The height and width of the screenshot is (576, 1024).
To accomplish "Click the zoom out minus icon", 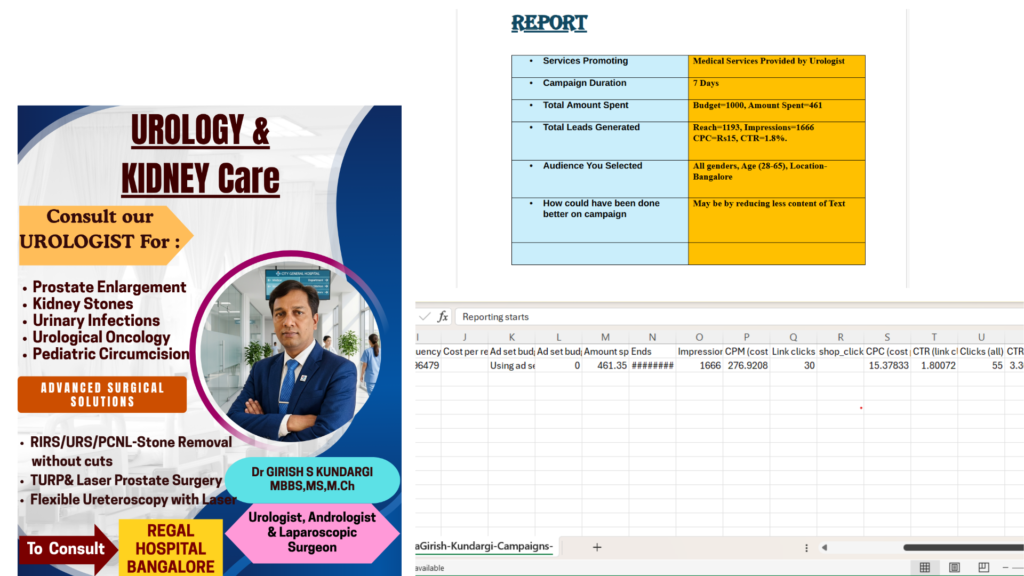I will 1006,568.
